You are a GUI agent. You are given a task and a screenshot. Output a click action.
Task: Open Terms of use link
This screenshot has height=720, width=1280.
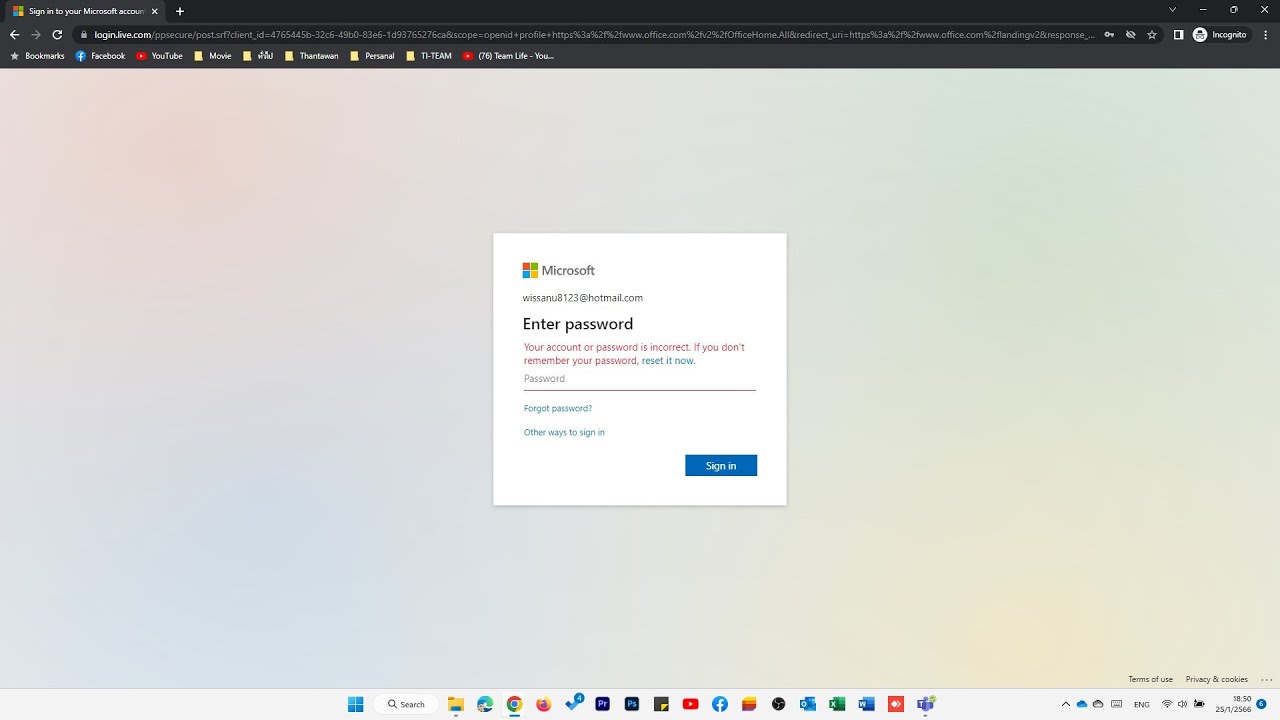tap(1150, 679)
